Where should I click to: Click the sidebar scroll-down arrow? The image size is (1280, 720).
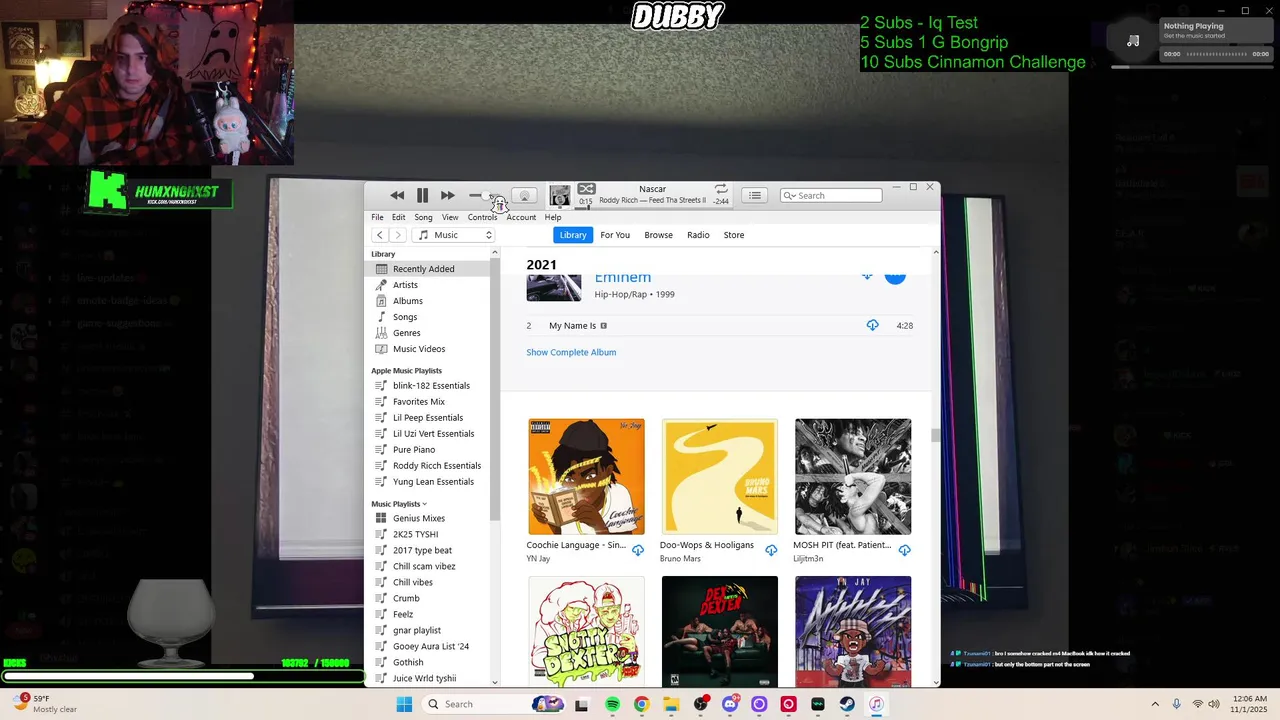click(x=495, y=682)
